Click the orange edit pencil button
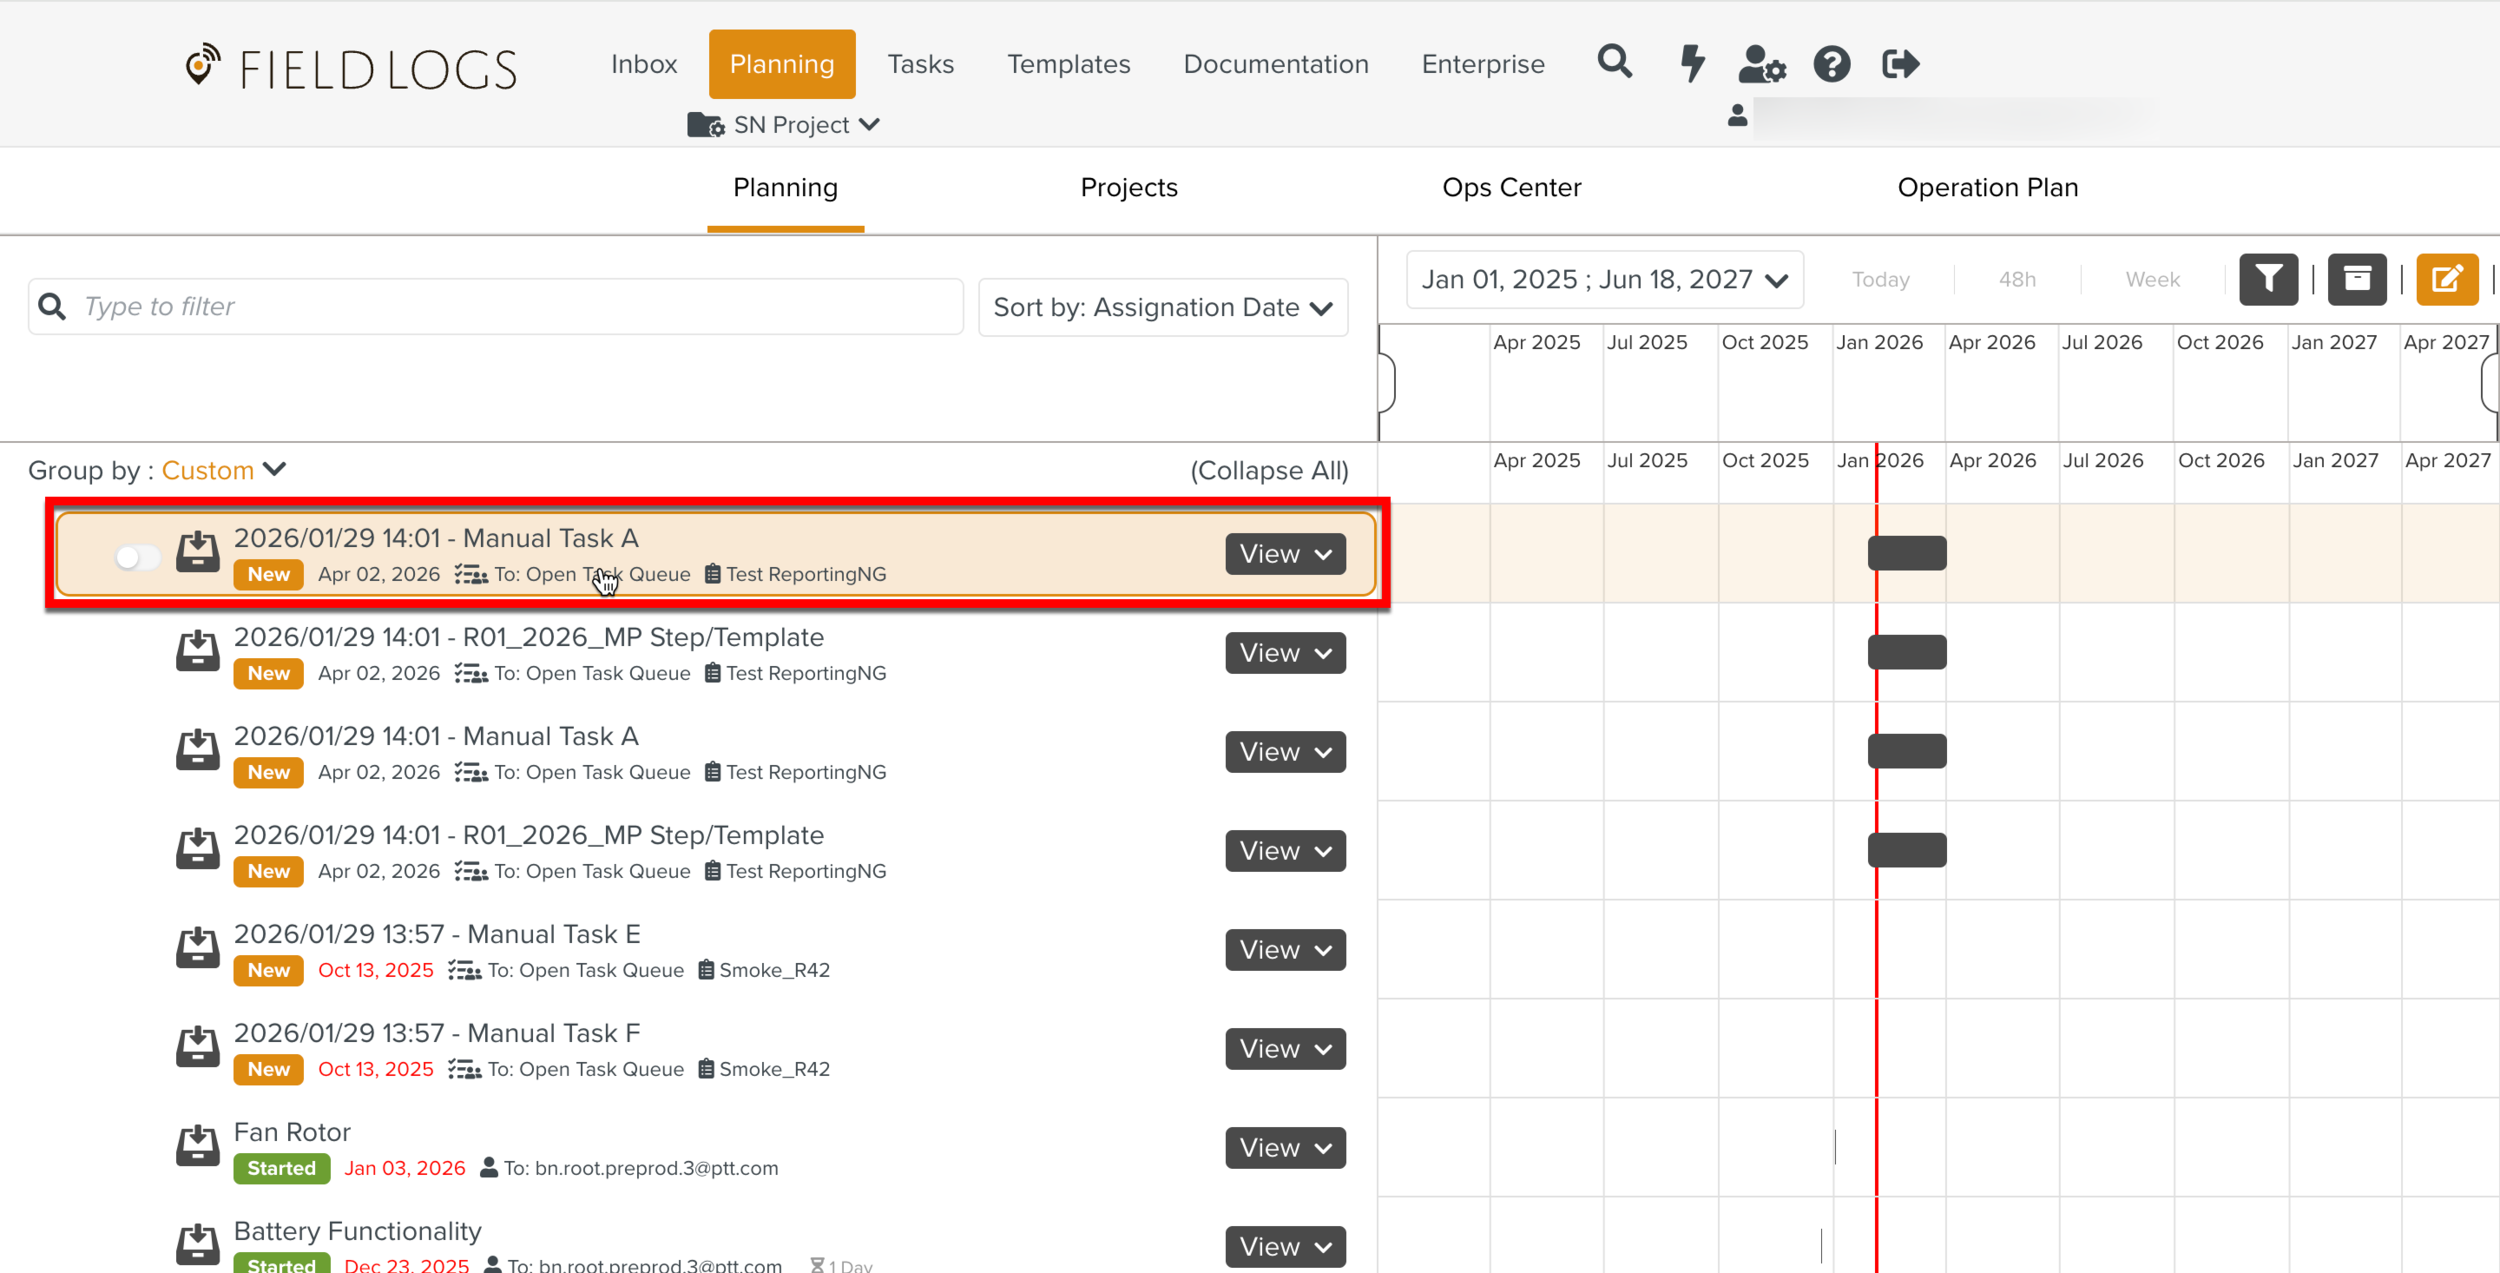The height and width of the screenshot is (1273, 2500). click(x=2446, y=279)
